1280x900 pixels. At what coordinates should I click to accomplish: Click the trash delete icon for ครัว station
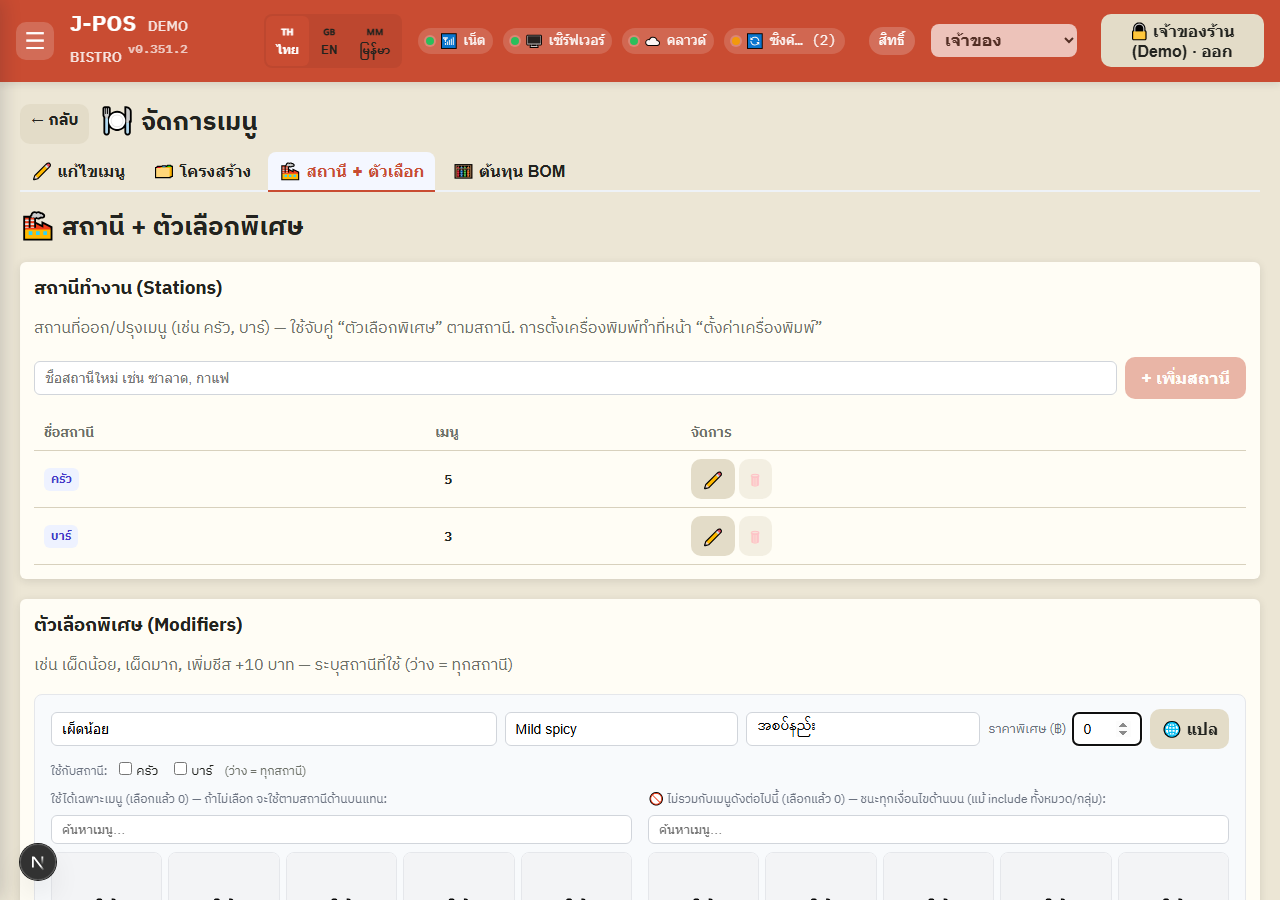coord(755,479)
